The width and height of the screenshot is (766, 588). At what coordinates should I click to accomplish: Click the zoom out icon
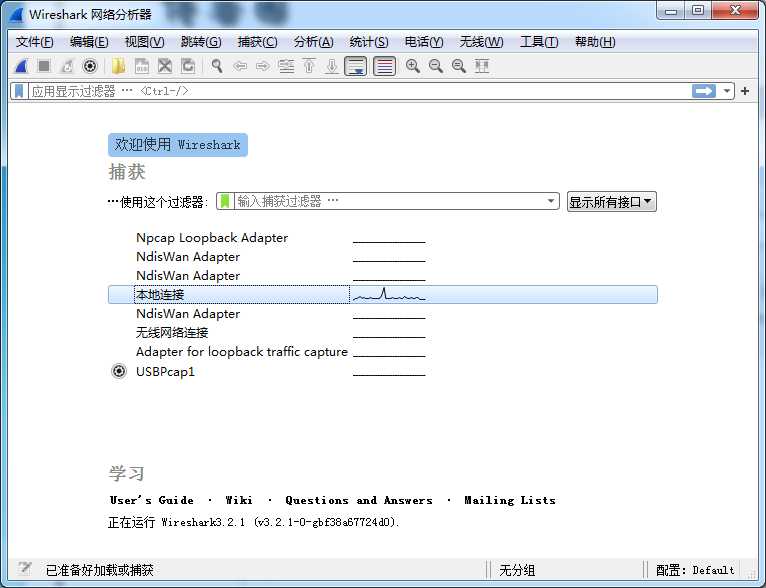(x=436, y=66)
